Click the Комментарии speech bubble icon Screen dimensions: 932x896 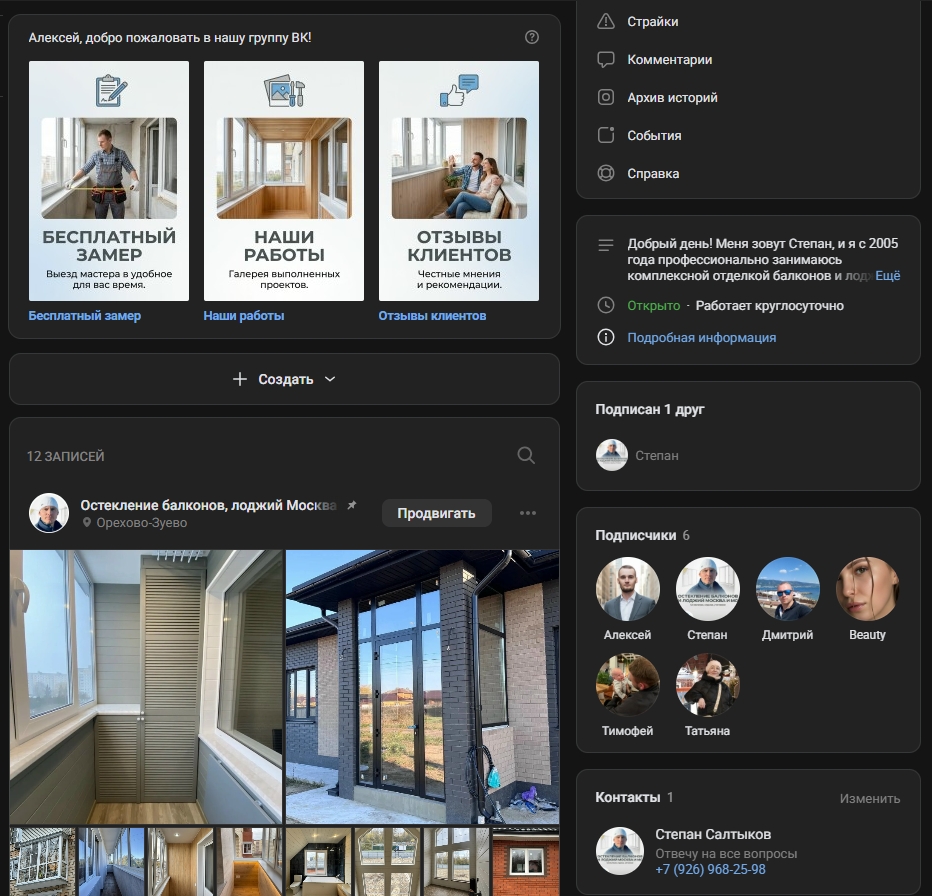[x=605, y=59]
